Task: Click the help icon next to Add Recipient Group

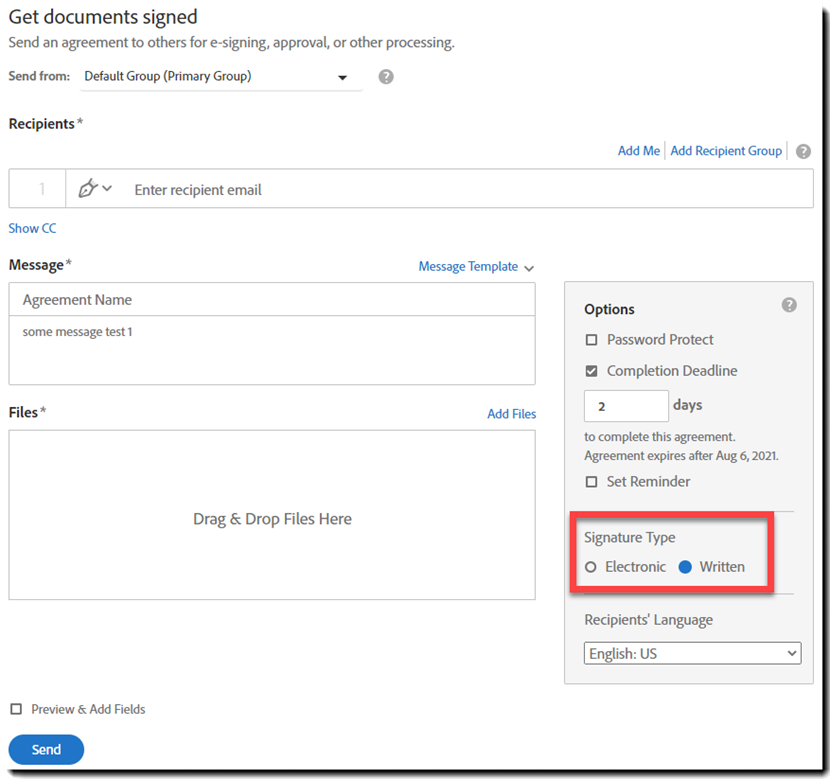Action: (x=803, y=152)
